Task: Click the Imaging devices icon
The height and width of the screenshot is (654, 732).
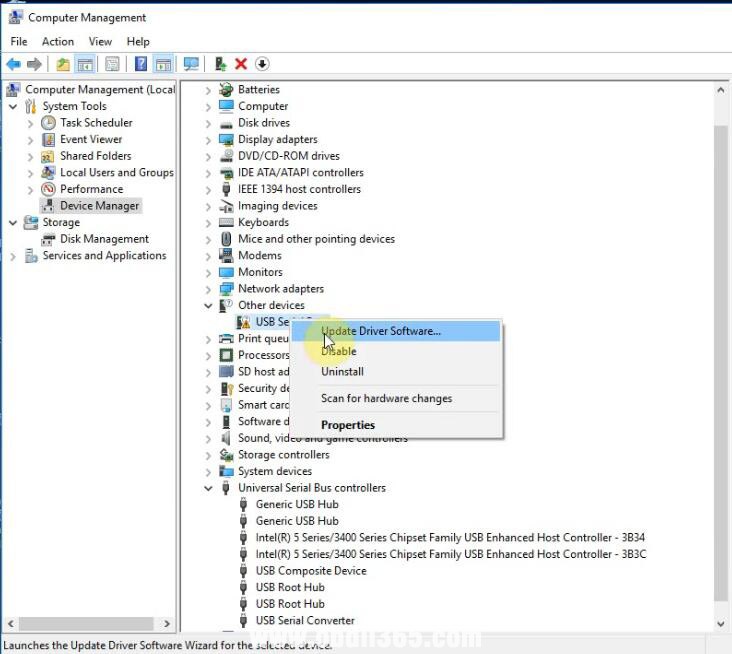Action: pos(226,206)
